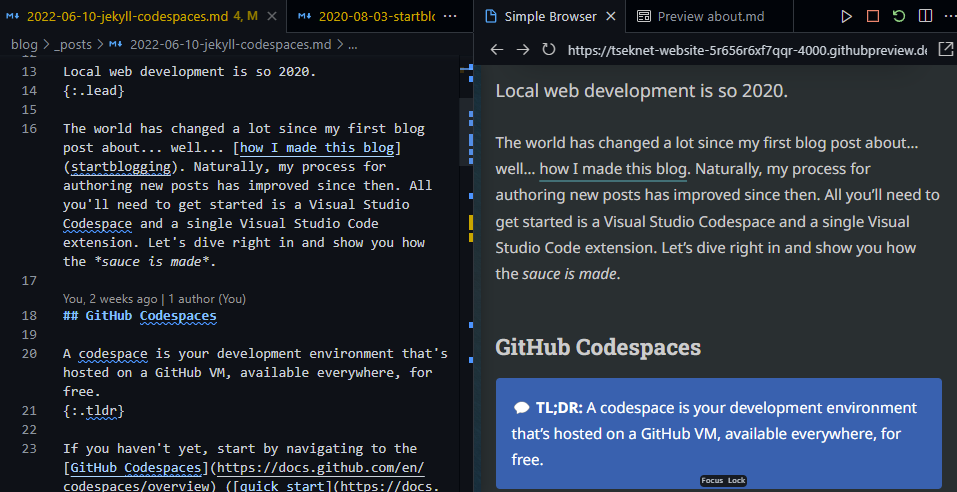Viewport: 957px width, 492px height.
Task: Click the _posts breadcrumb folder
Action: click(x=72, y=45)
